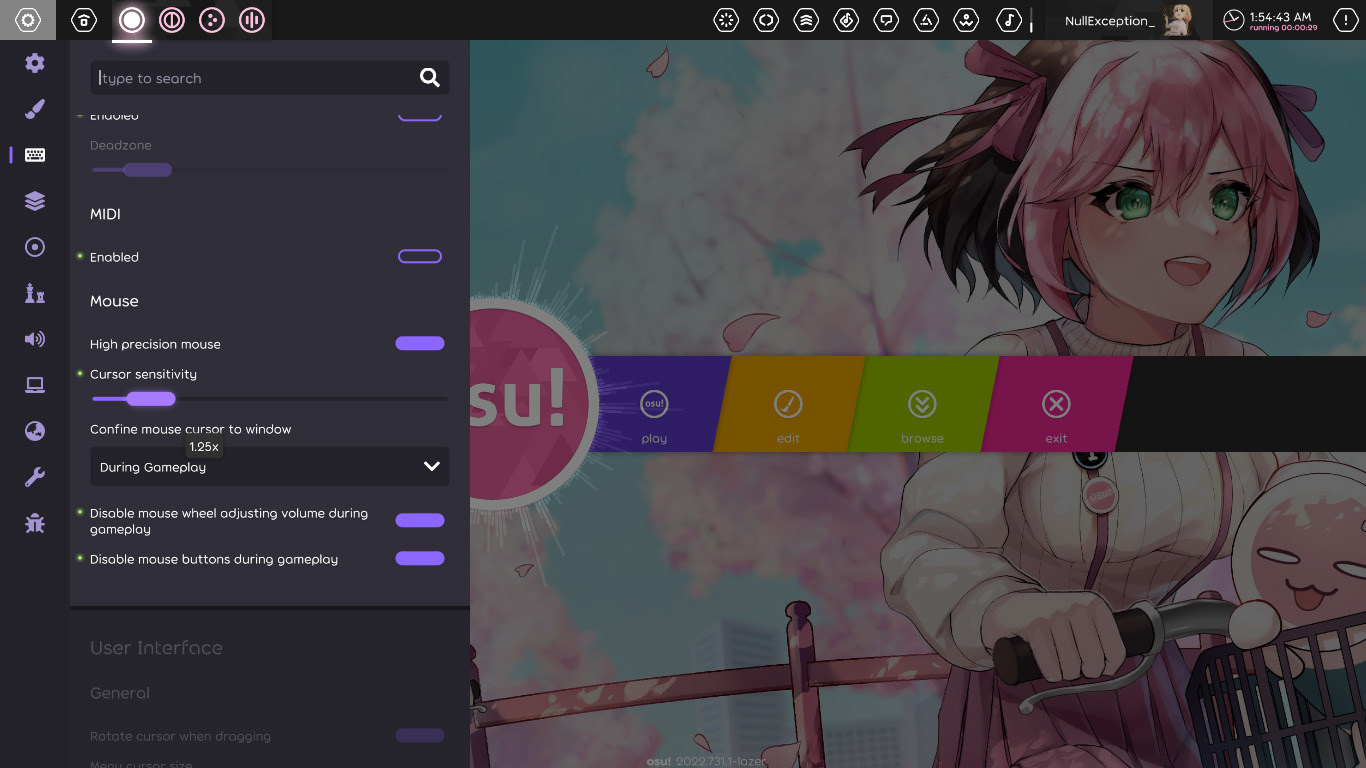Viewport: 1366px width, 768px height.
Task: Open the changelog icon in toolbar
Action: click(x=766, y=20)
